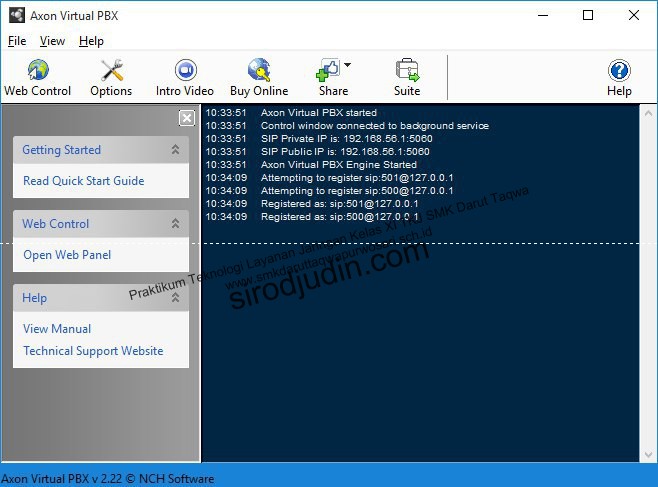
Task: Open the Options tools icon
Action: tap(112, 70)
